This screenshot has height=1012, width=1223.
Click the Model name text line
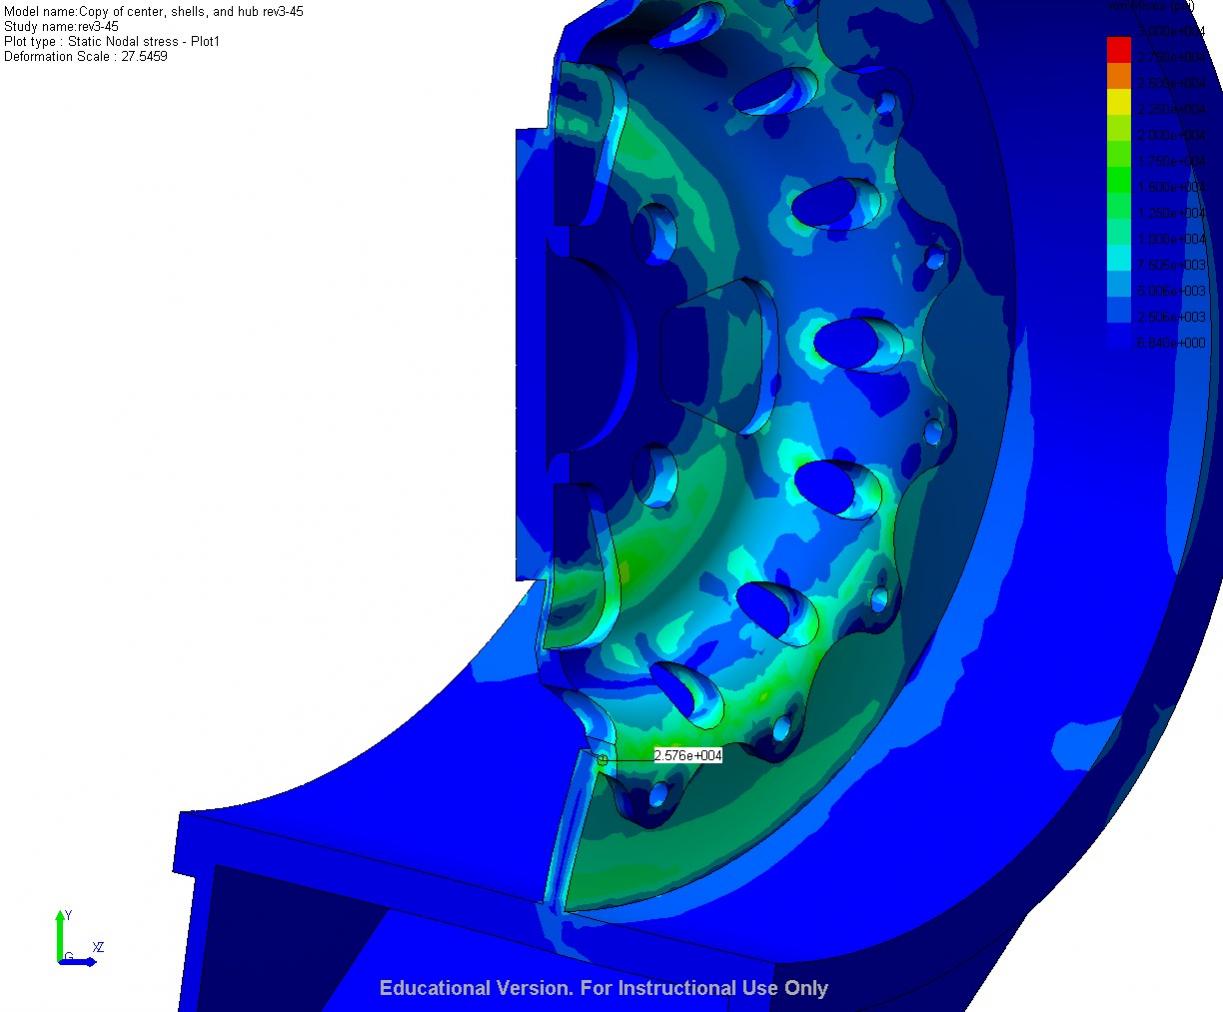click(154, 12)
